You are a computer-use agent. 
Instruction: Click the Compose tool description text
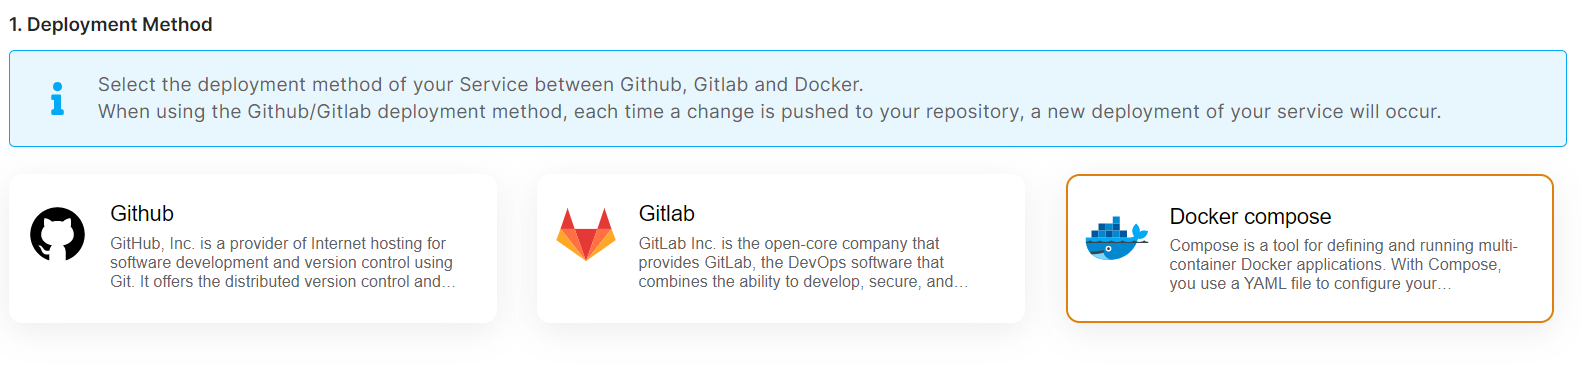[x=1343, y=265]
